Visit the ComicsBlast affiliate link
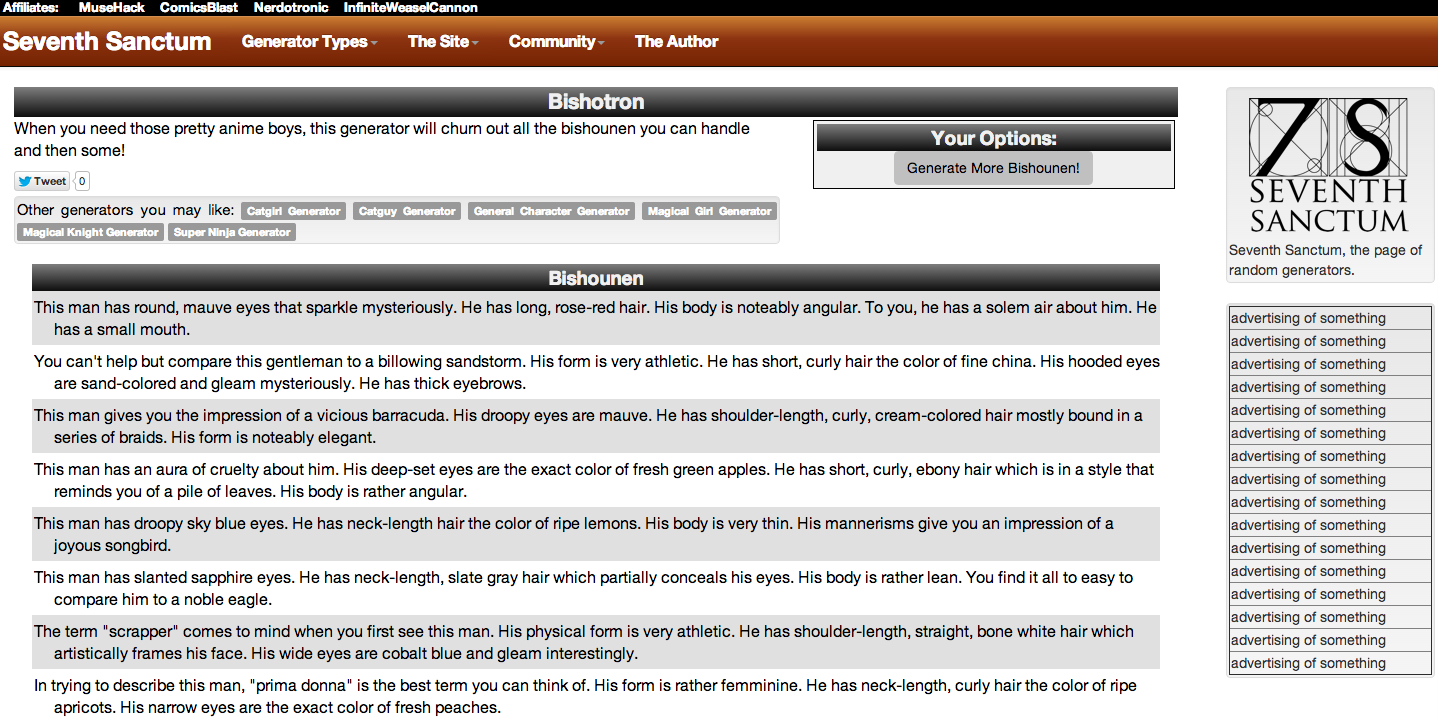1438x721 pixels. coord(199,7)
